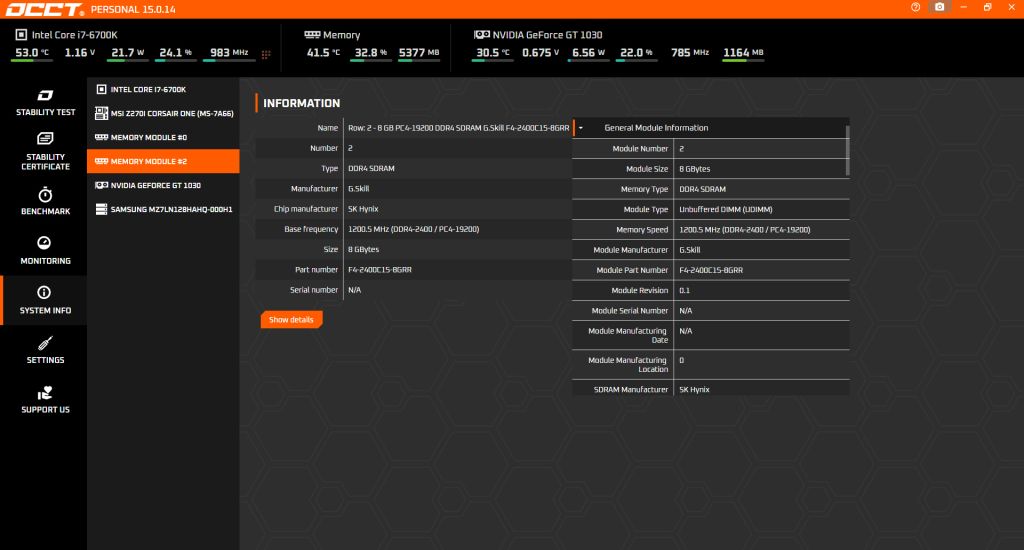The image size is (1024, 550).
Task: Click the Chip manufacturer SK Hynix value
Action: click(x=363, y=209)
